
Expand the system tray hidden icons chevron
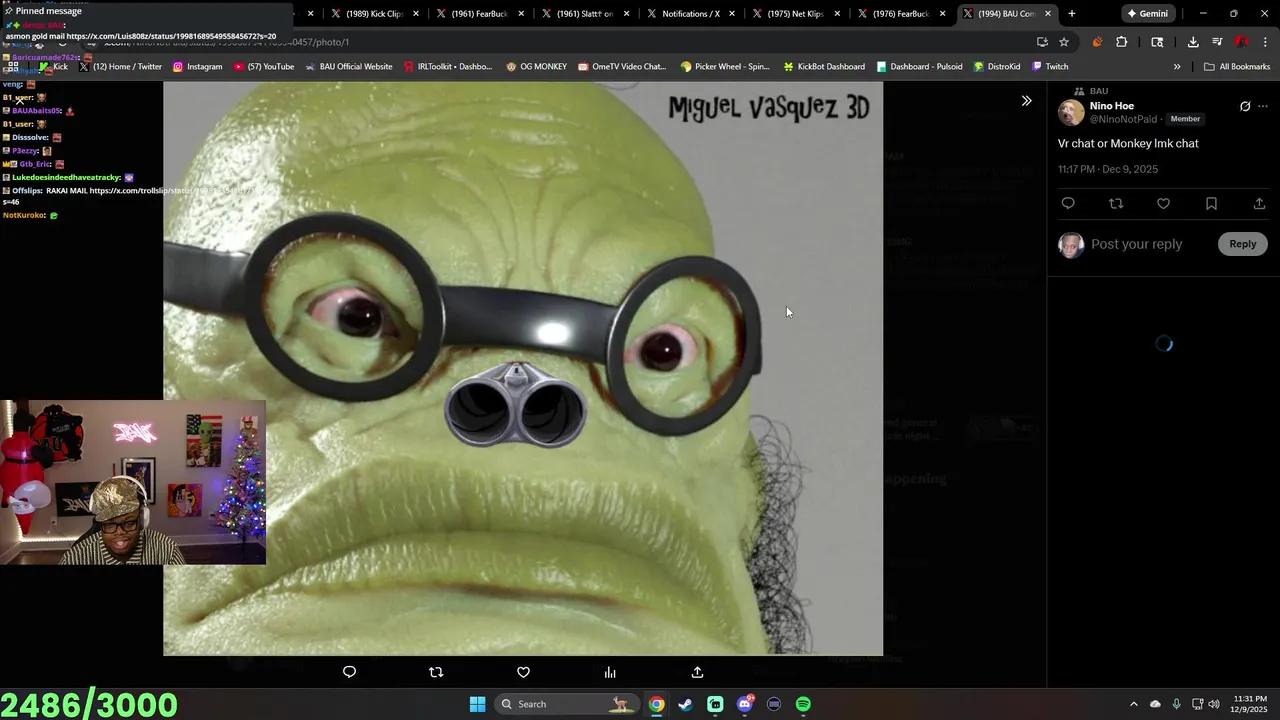coord(1133,704)
